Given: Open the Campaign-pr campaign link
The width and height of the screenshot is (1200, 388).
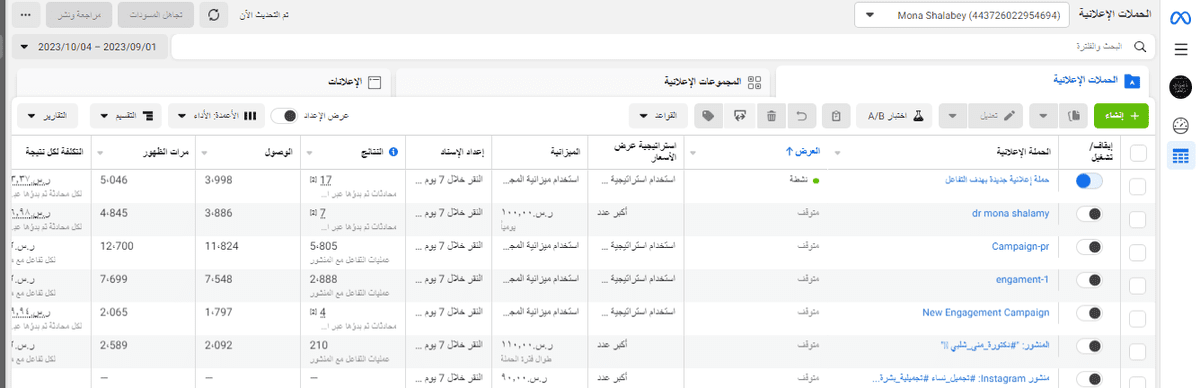Looking at the screenshot, I should 1020,246.
